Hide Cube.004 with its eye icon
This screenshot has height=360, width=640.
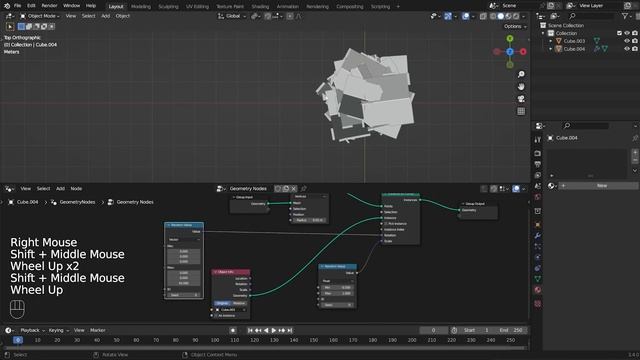pos(627,49)
